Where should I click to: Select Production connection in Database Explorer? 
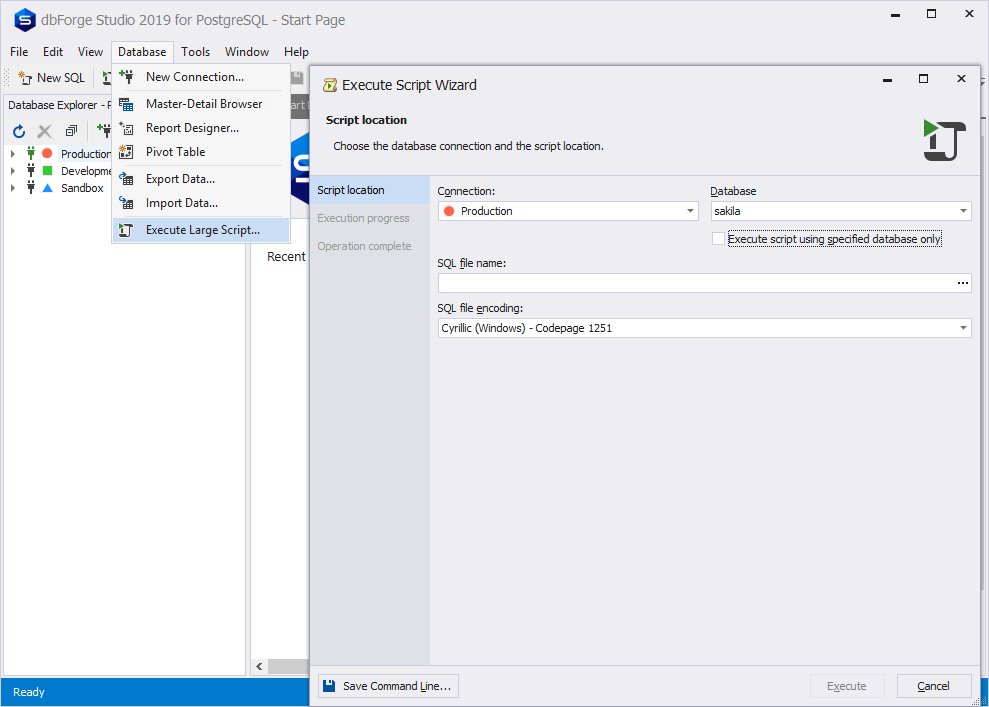(85, 154)
